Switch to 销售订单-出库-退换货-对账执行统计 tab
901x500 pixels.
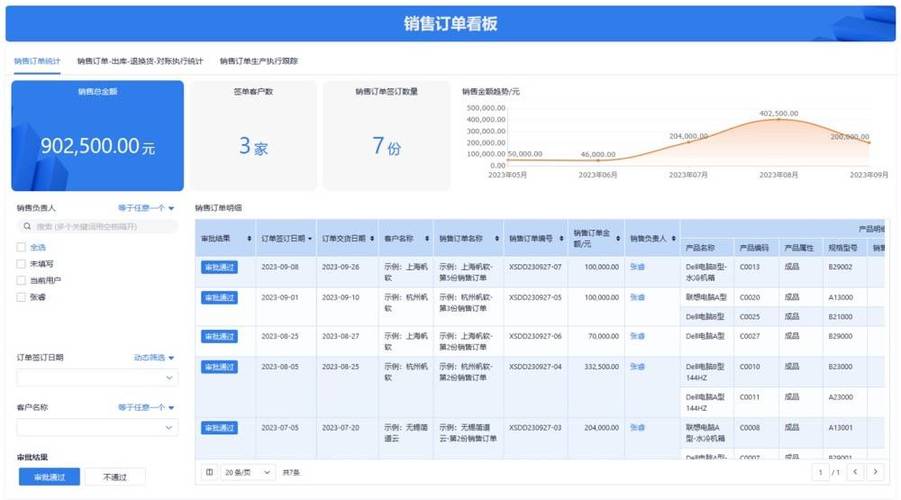pyautogui.click(x=140, y=61)
